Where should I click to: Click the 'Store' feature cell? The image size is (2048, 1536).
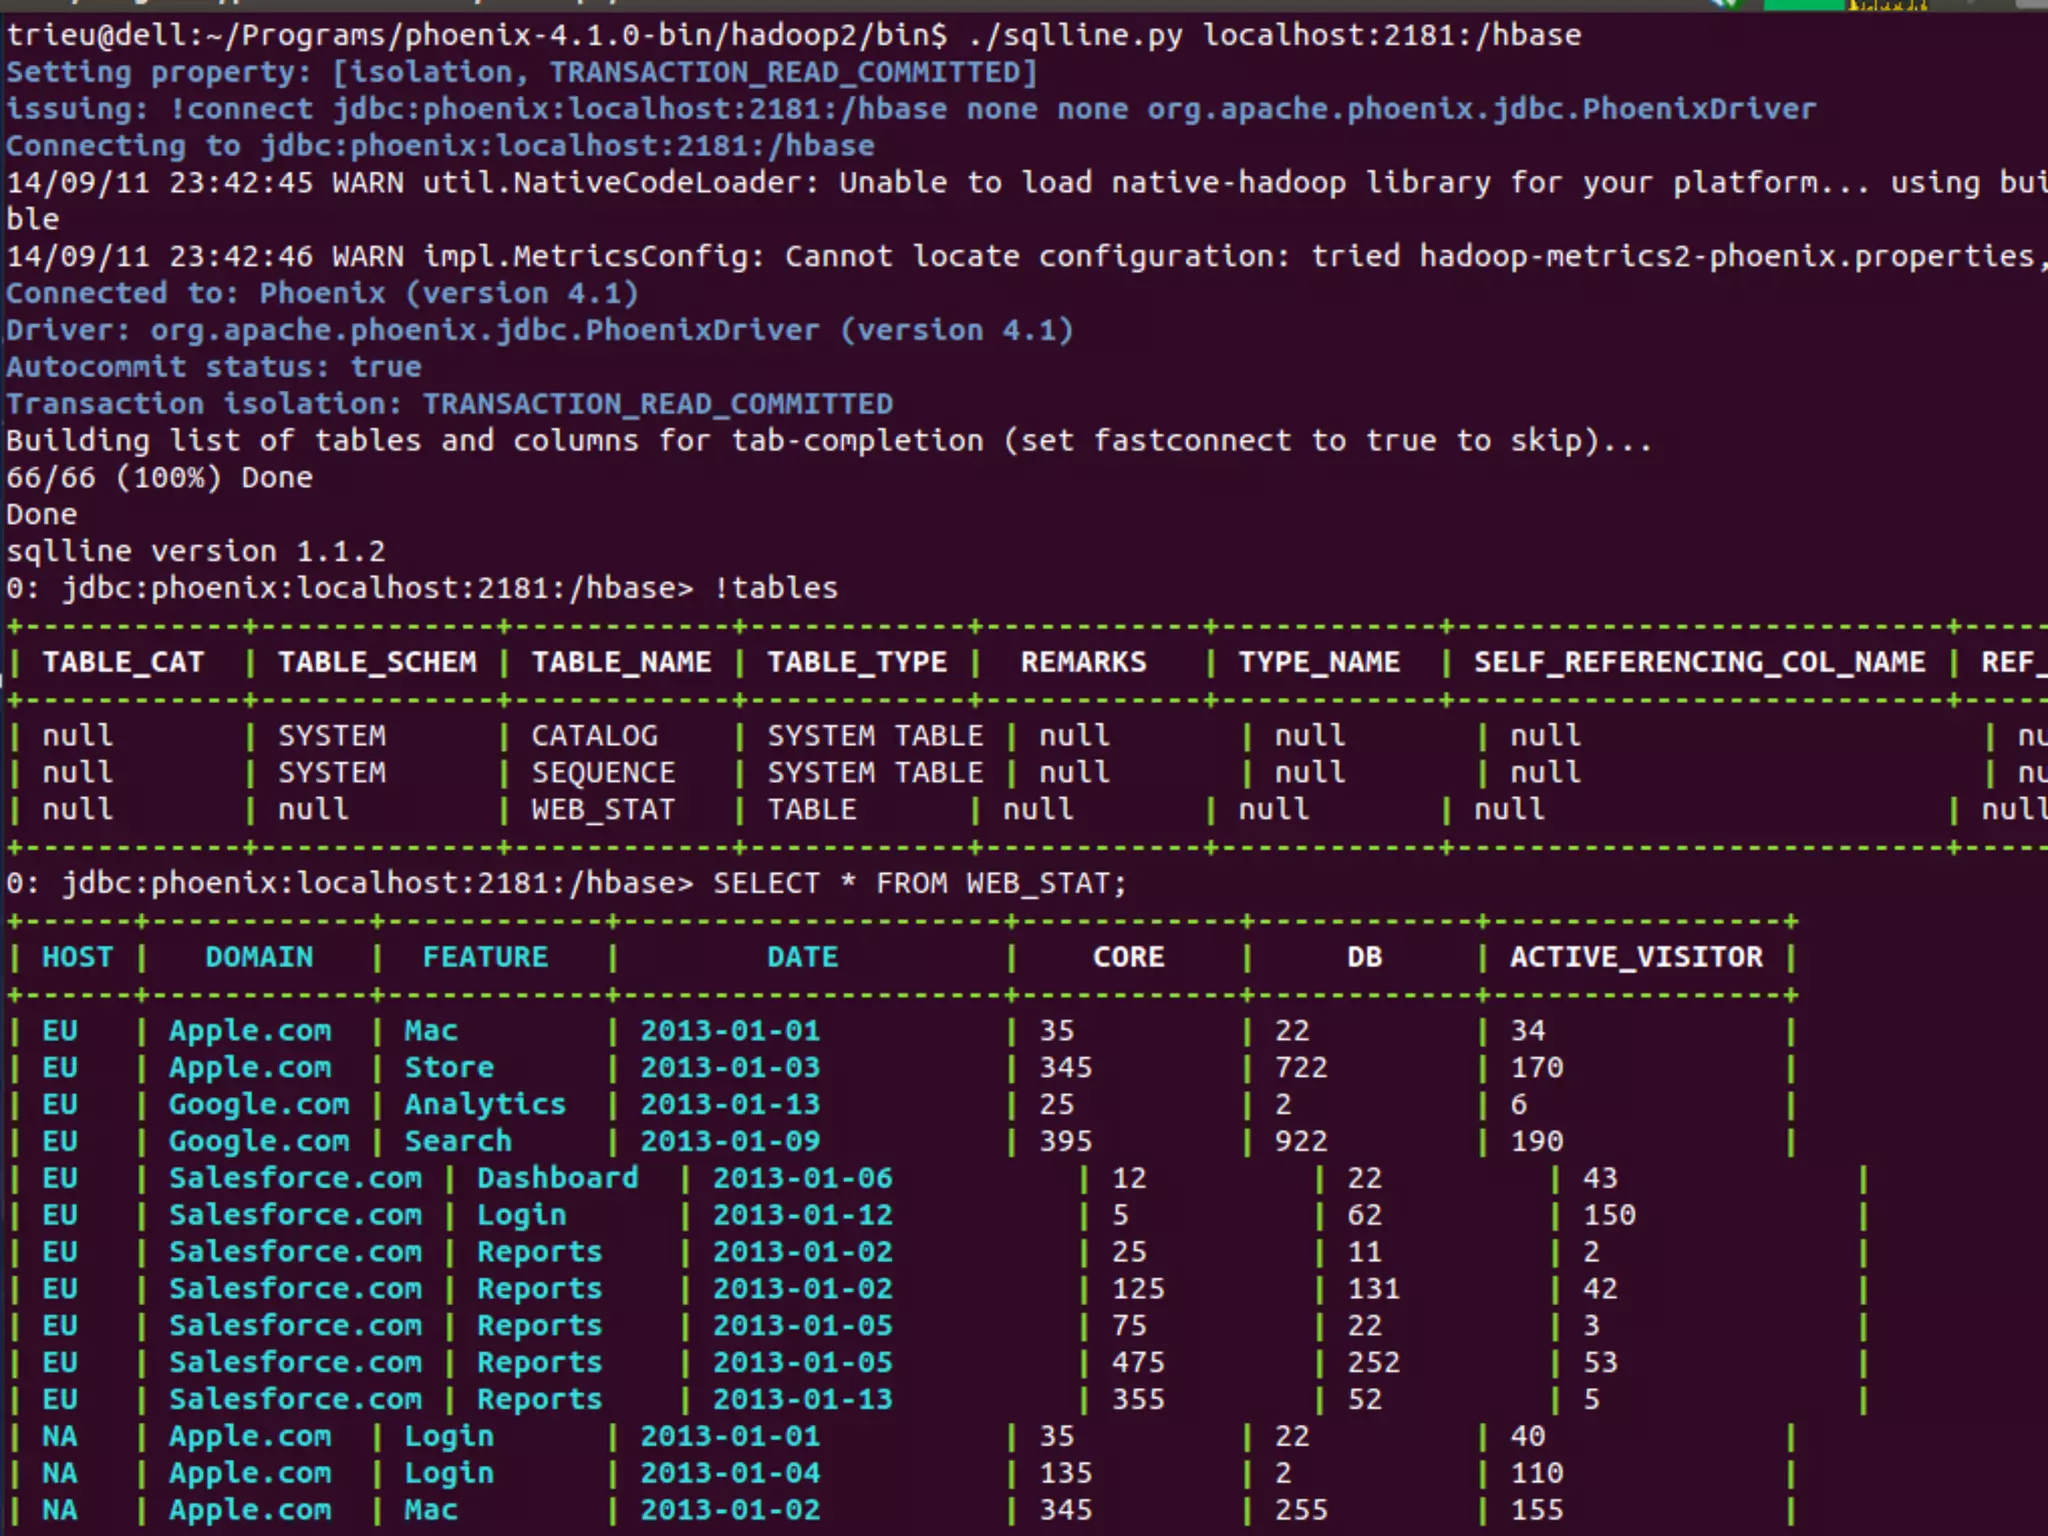(x=449, y=1068)
